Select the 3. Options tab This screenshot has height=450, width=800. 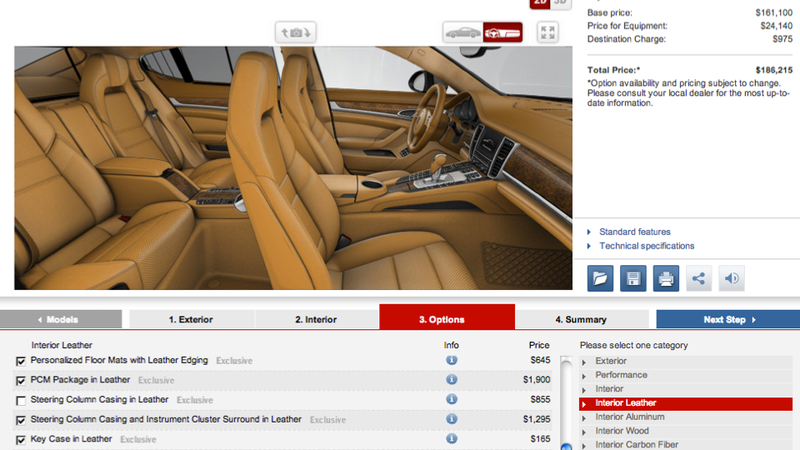[447, 318]
